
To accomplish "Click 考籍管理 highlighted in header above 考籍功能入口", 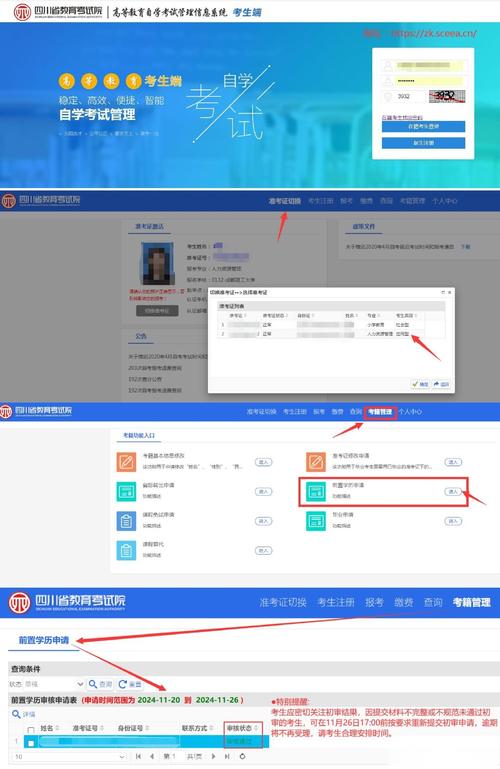I will pos(380,411).
